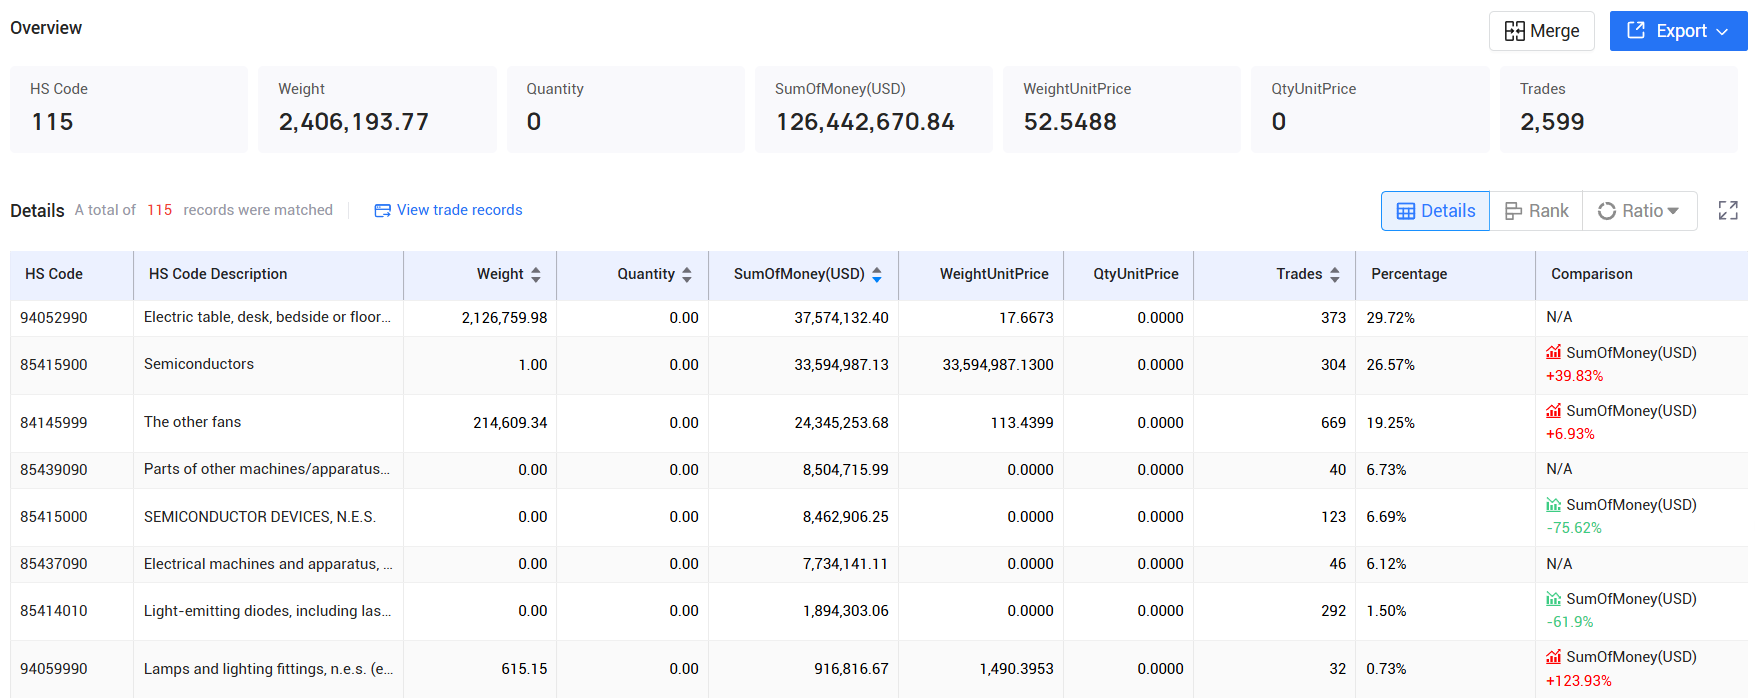Viewport: 1755px width, 698px height.
Task: Click the 33,594,987.13 money value
Action: point(842,365)
